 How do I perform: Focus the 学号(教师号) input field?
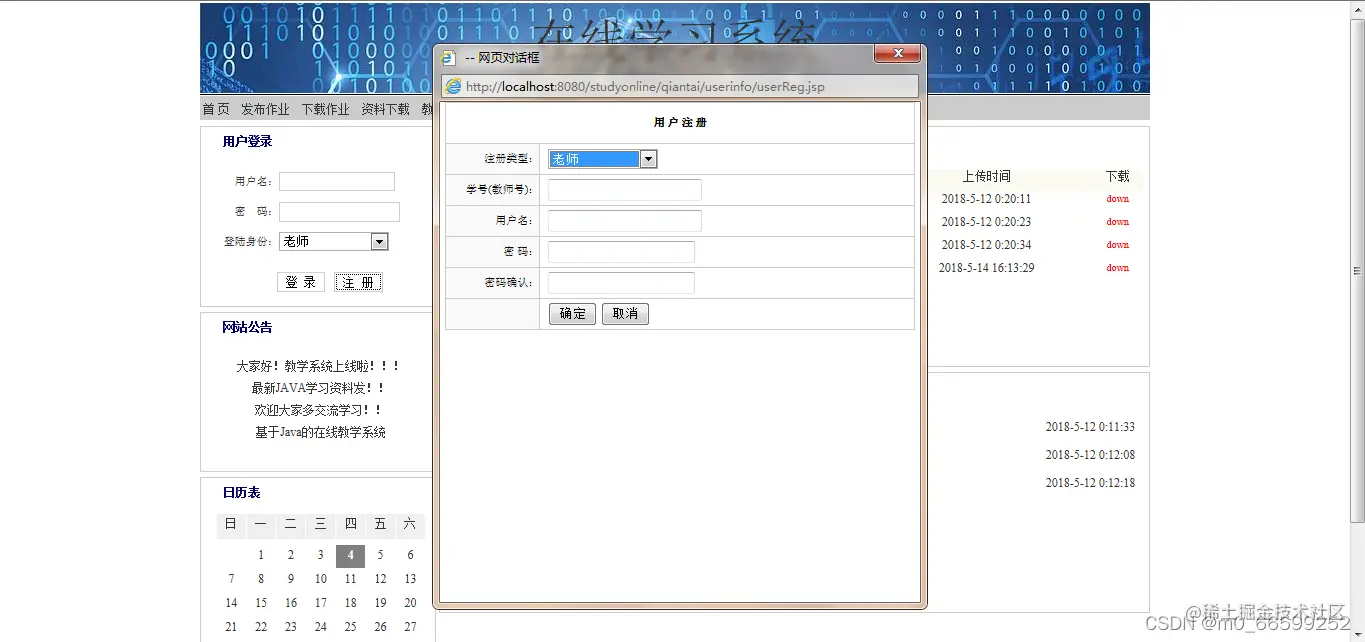pyautogui.click(x=625, y=190)
